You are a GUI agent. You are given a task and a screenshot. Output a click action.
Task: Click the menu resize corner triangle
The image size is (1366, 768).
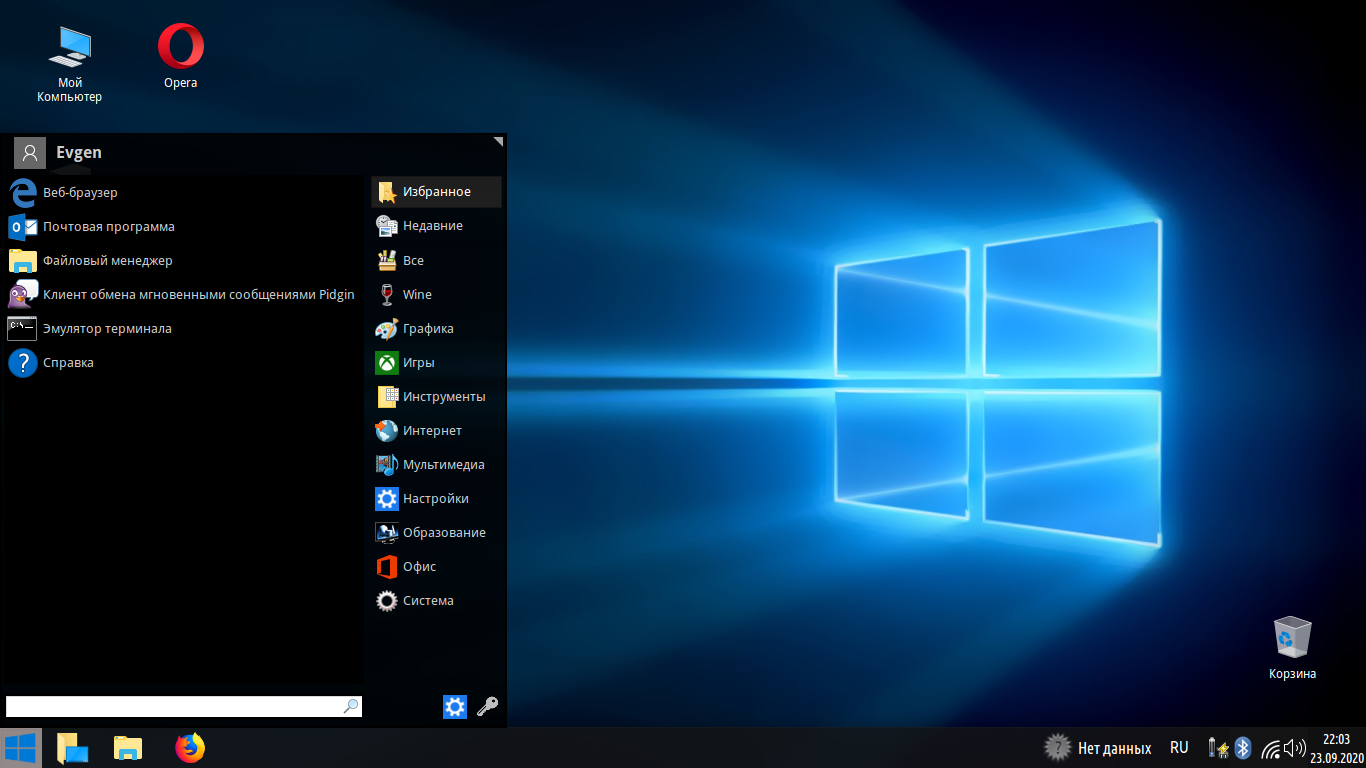[498, 142]
